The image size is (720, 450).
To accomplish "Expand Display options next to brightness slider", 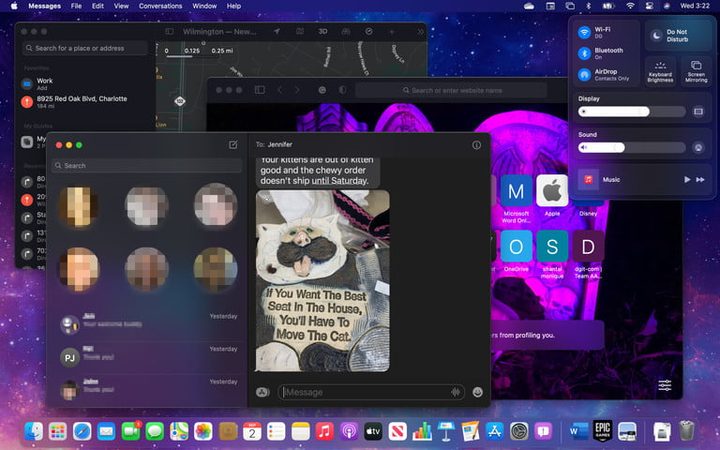I will coord(698,111).
